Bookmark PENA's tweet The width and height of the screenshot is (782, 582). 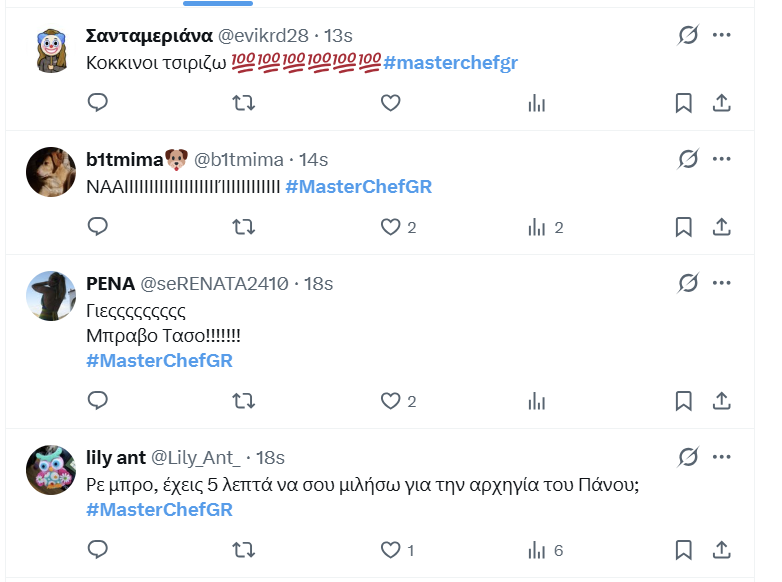(x=683, y=401)
